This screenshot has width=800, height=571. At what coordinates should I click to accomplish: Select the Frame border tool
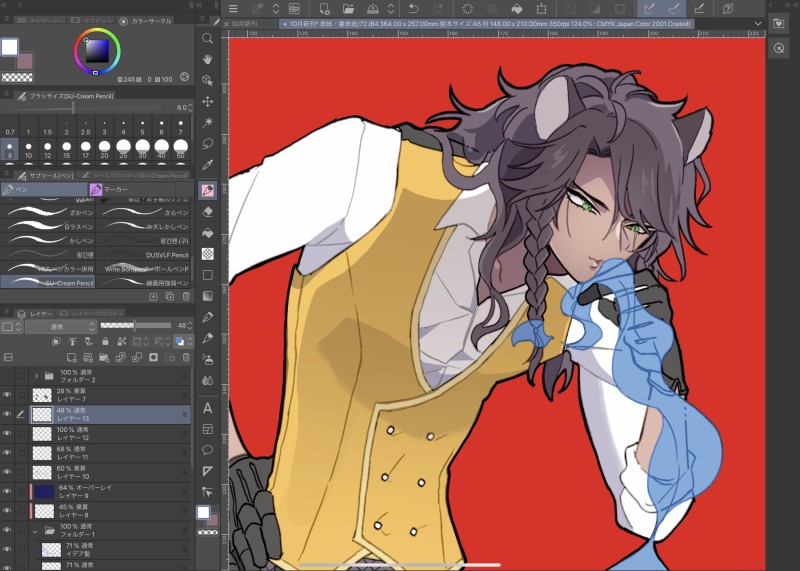point(207,429)
